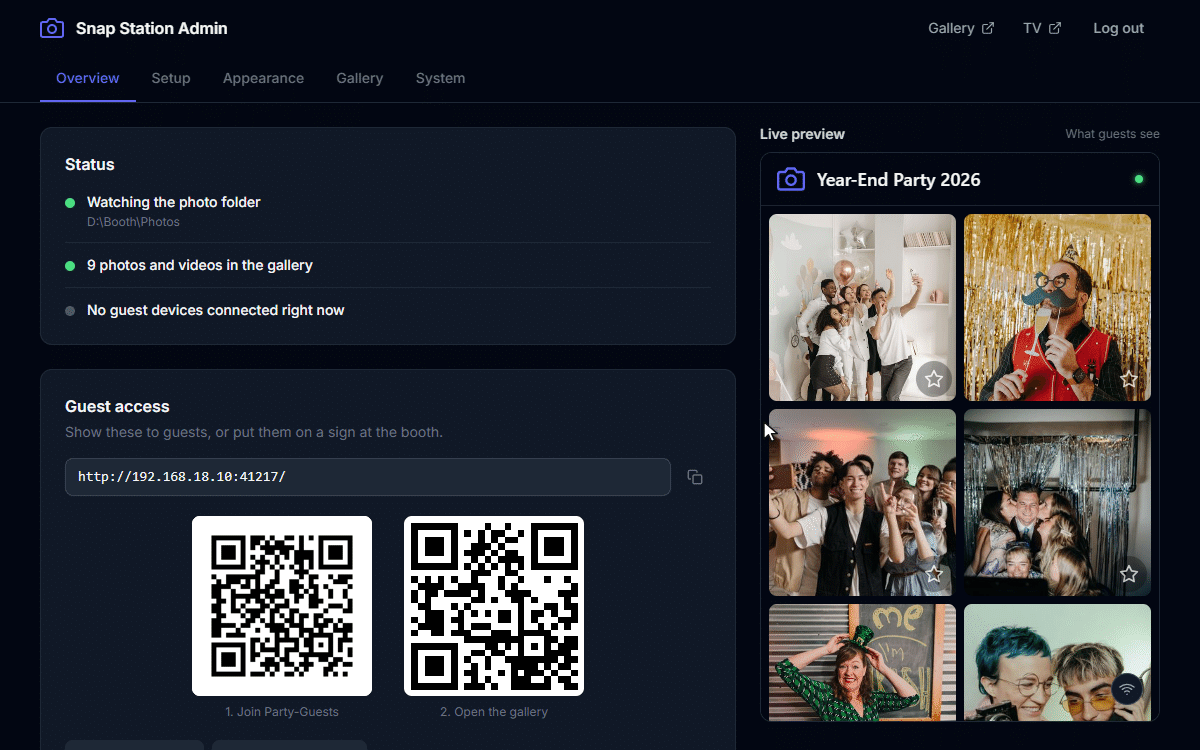Star the photo of man with mustache prop
This screenshot has height=750, width=1200.
1129,379
